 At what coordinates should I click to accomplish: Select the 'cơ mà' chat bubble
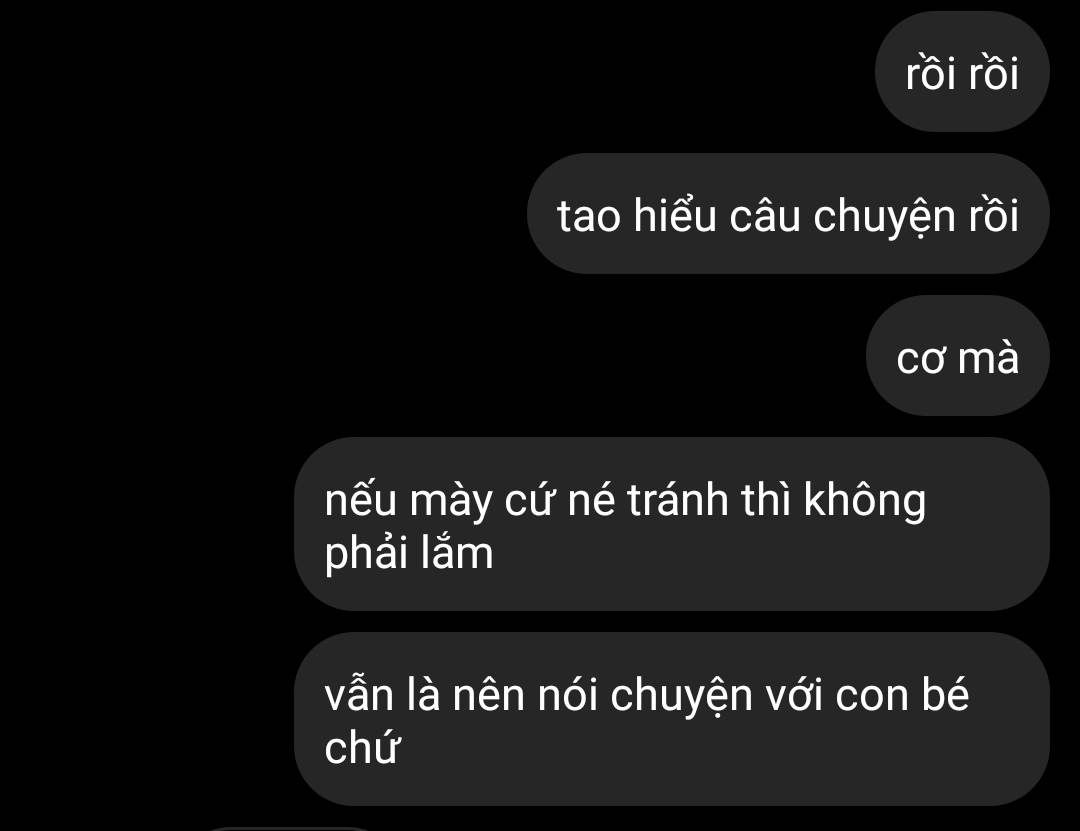coord(957,356)
